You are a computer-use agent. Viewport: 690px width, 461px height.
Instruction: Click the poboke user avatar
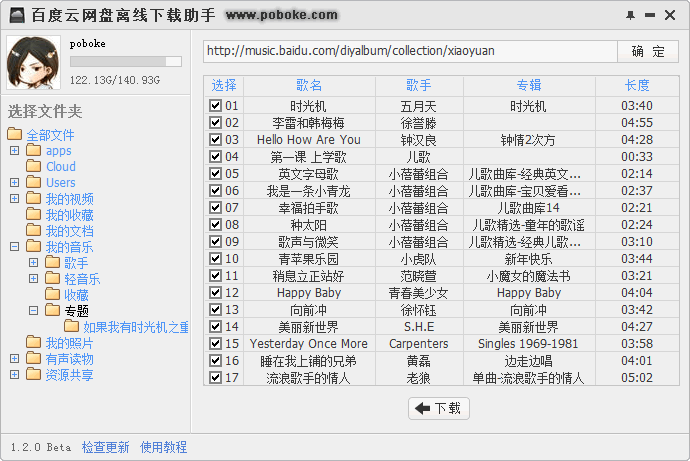pos(33,62)
